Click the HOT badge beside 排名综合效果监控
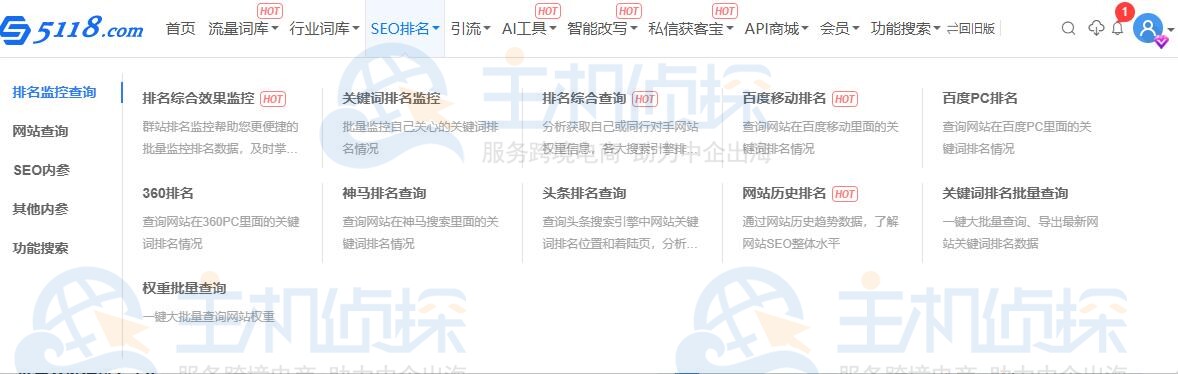Image resolution: width=1178 pixels, height=374 pixels. (x=273, y=99)
